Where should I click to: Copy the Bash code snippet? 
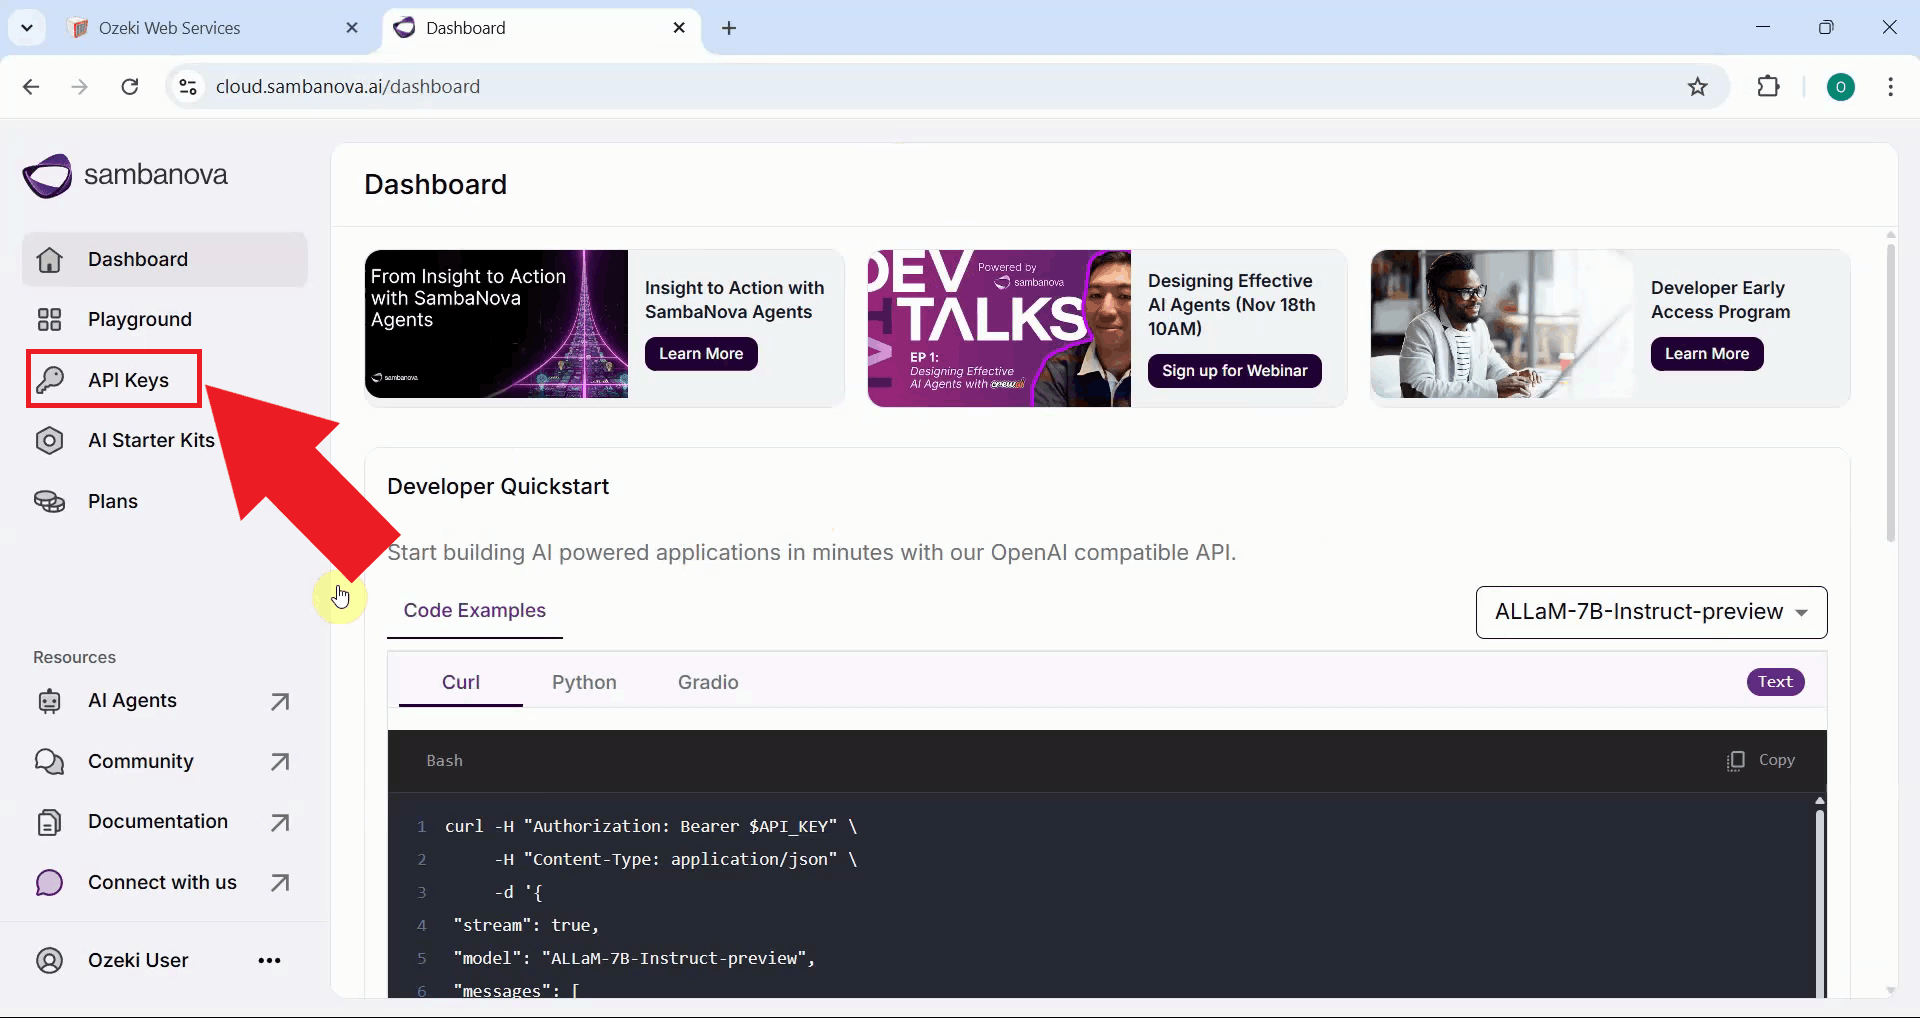pos(1761,760)
